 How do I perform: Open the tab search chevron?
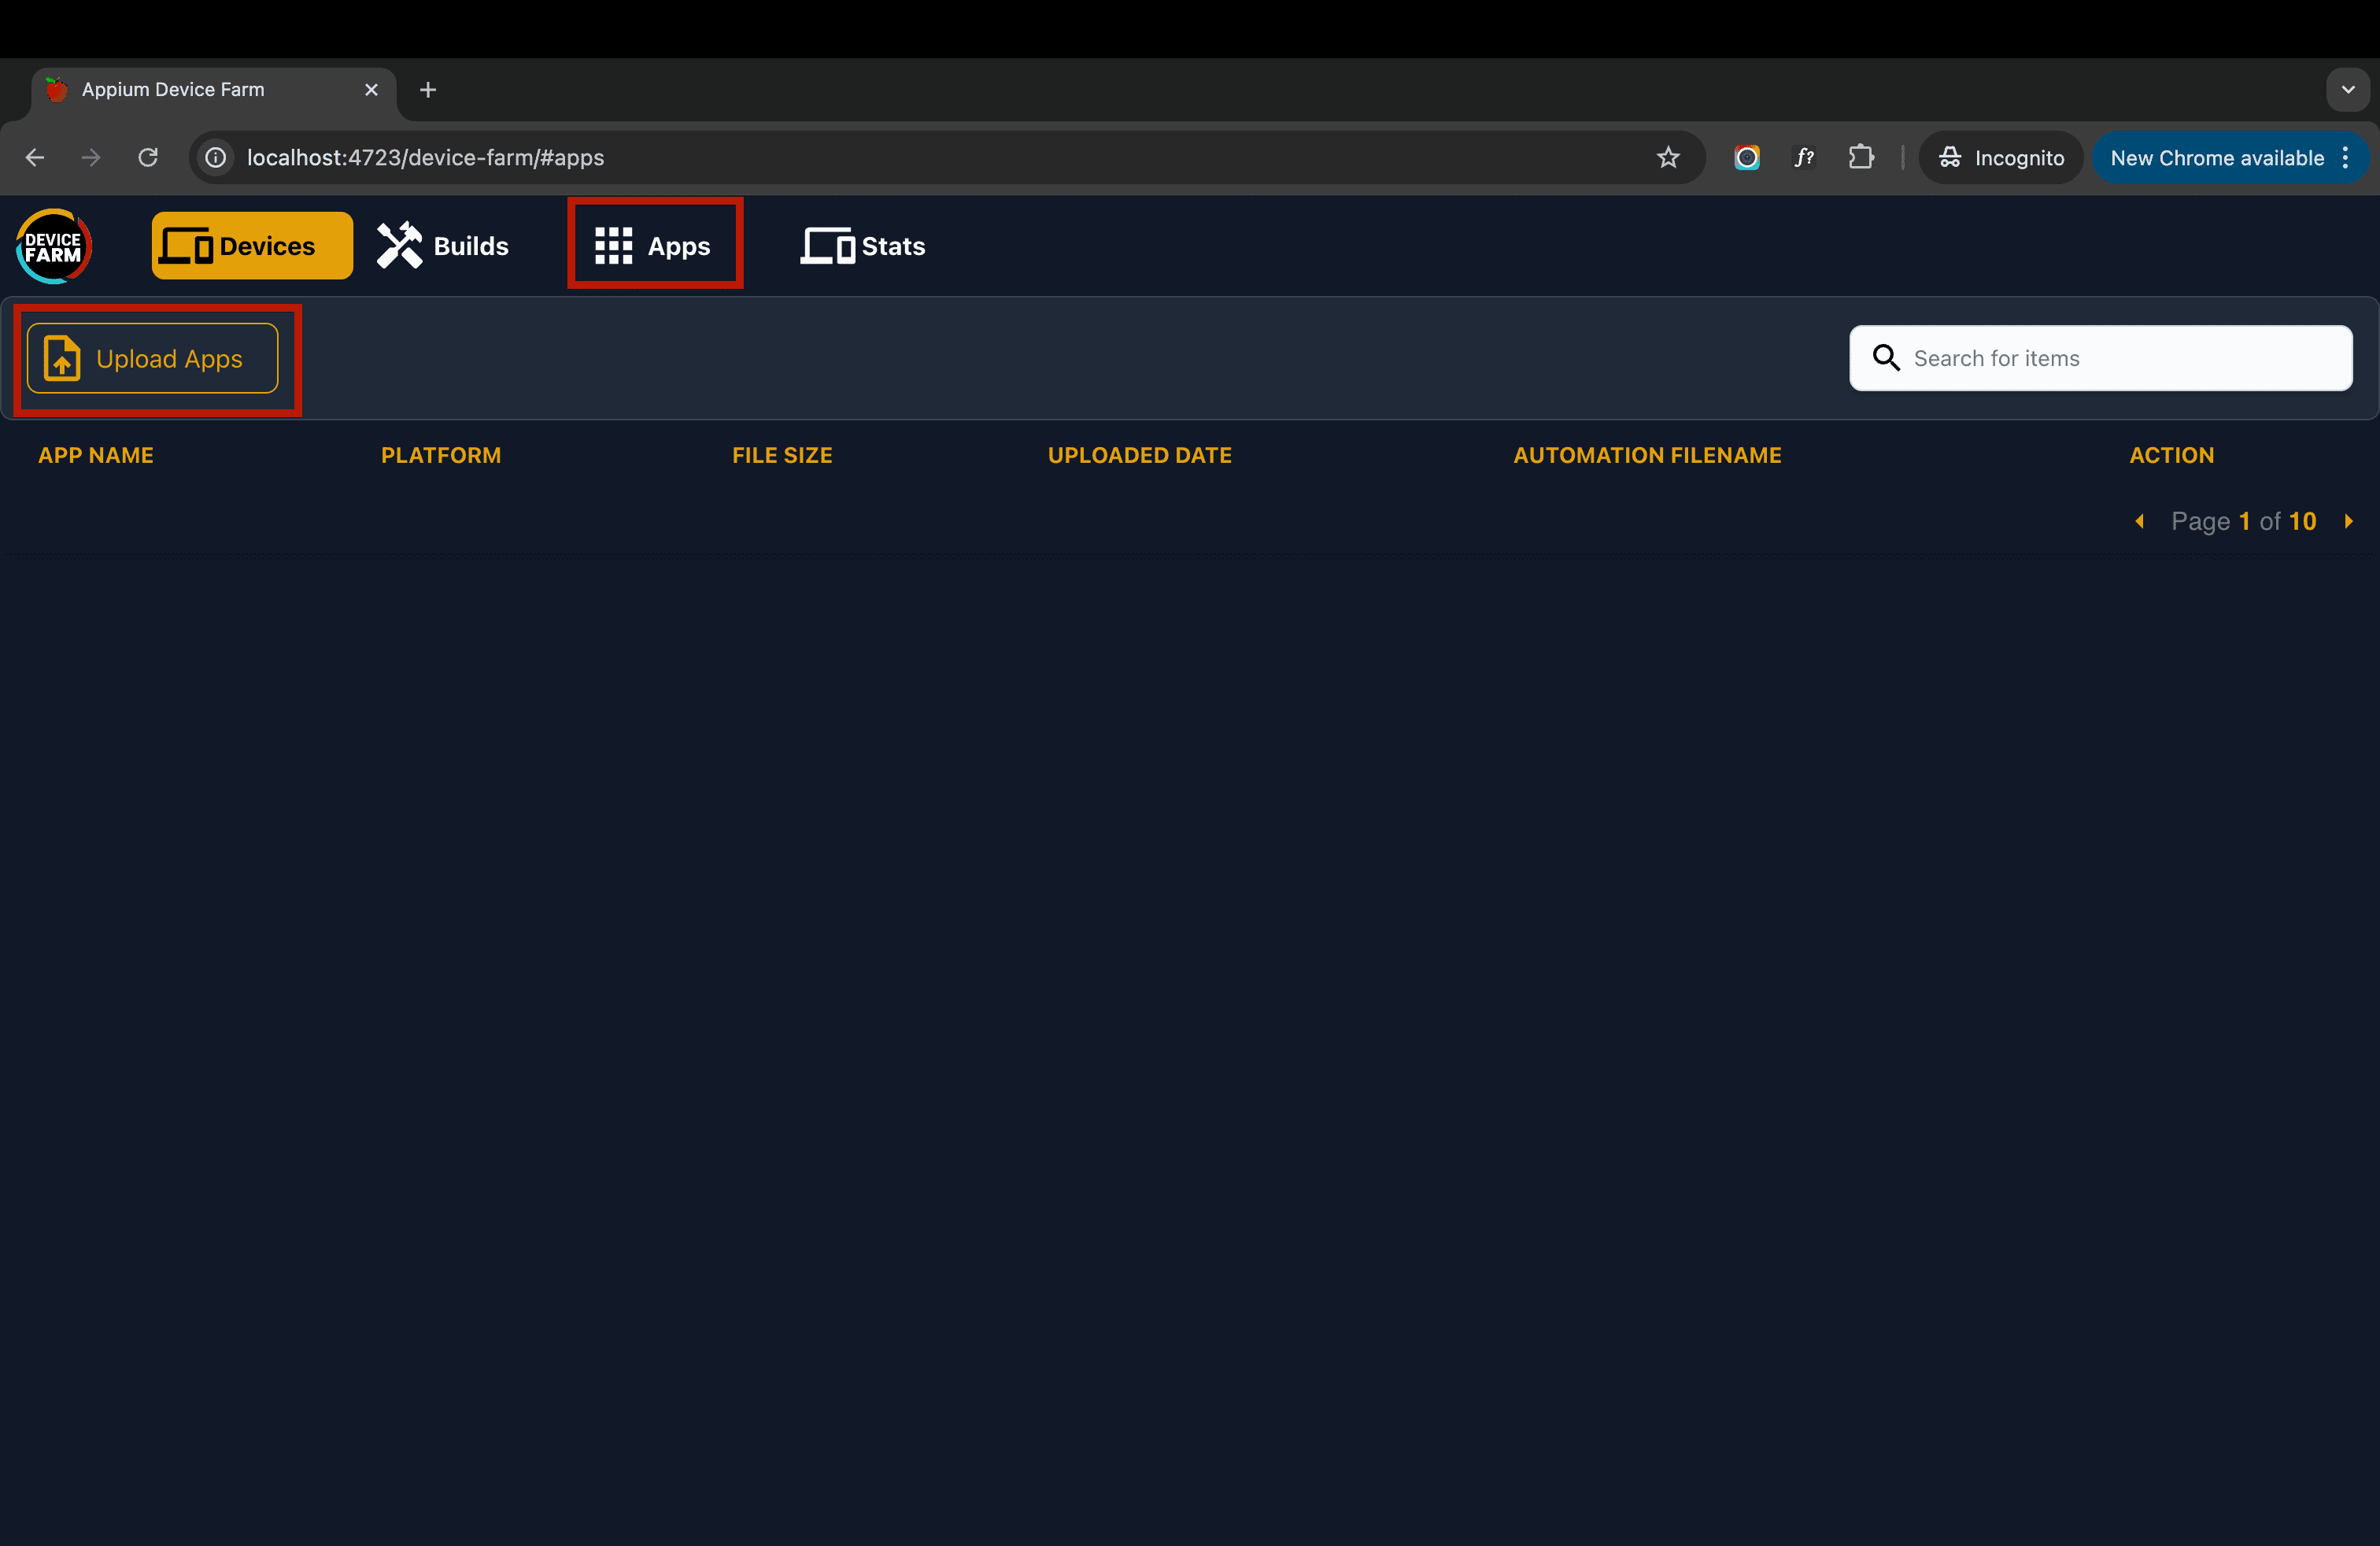(2348, 89)
